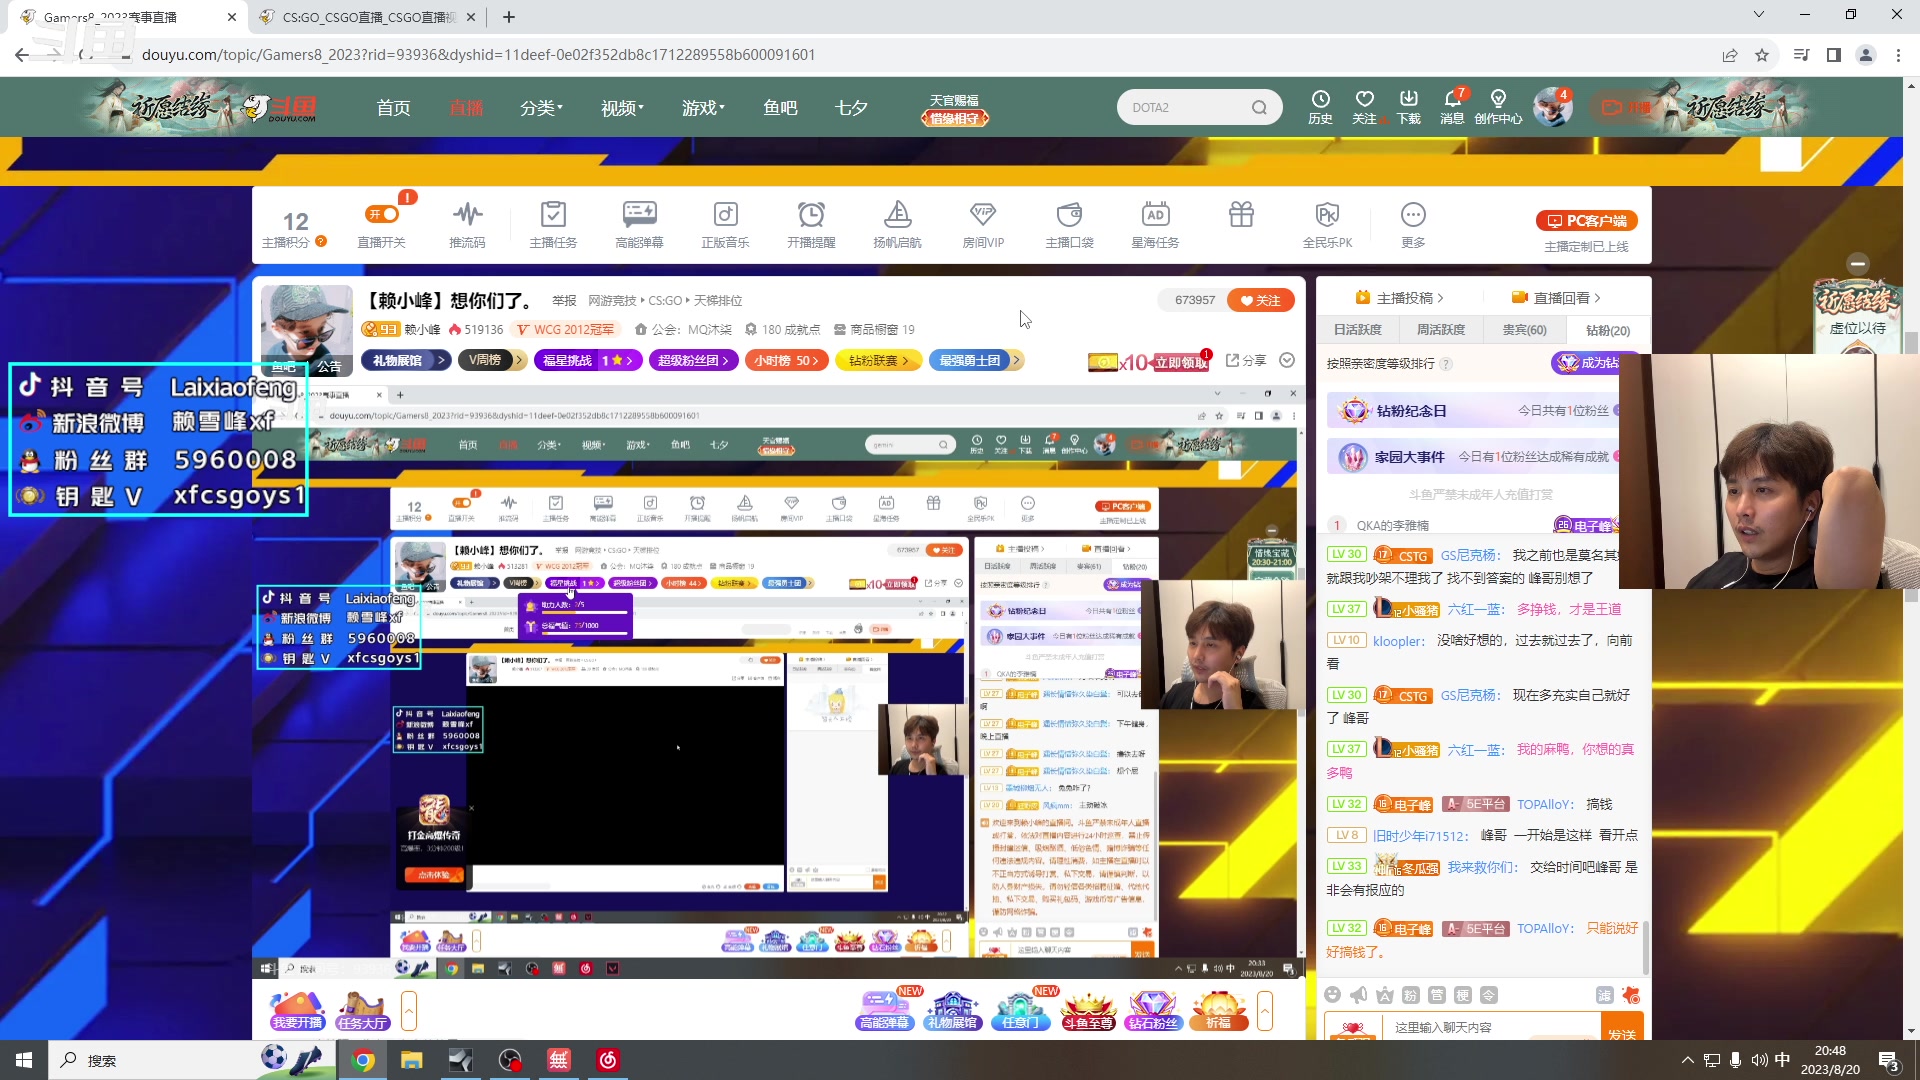Open File Explorer from the taskbar
Viewport: 1920px width, 1080px height.
(411, 1060)
